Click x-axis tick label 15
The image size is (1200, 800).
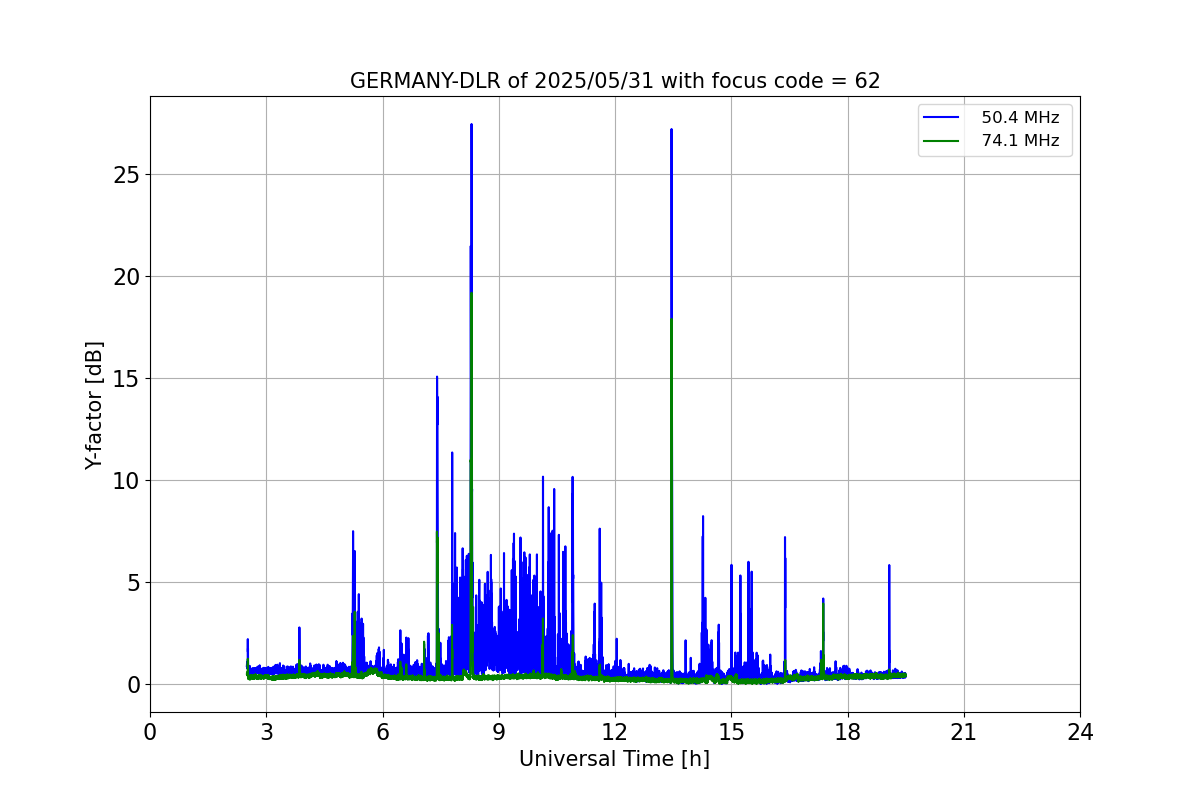tap(731, 732)
